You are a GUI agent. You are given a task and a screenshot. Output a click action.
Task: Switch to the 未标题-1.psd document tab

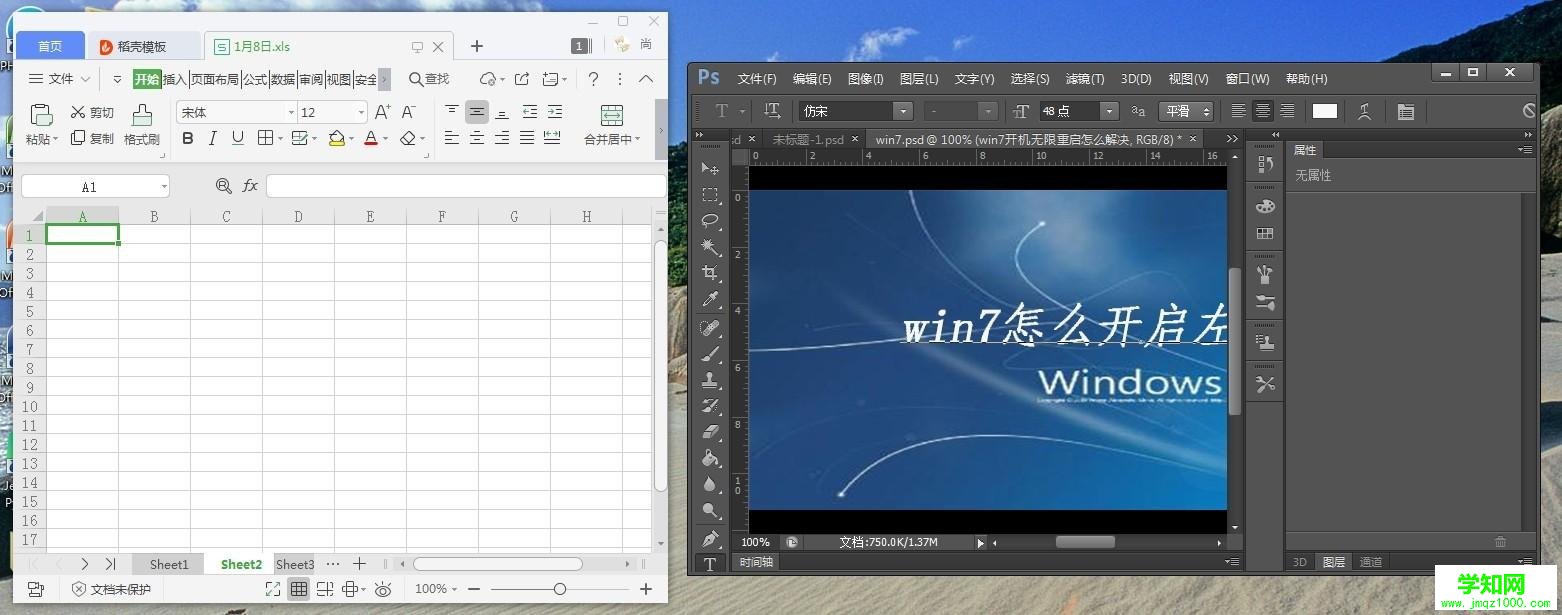click(808, 139)
